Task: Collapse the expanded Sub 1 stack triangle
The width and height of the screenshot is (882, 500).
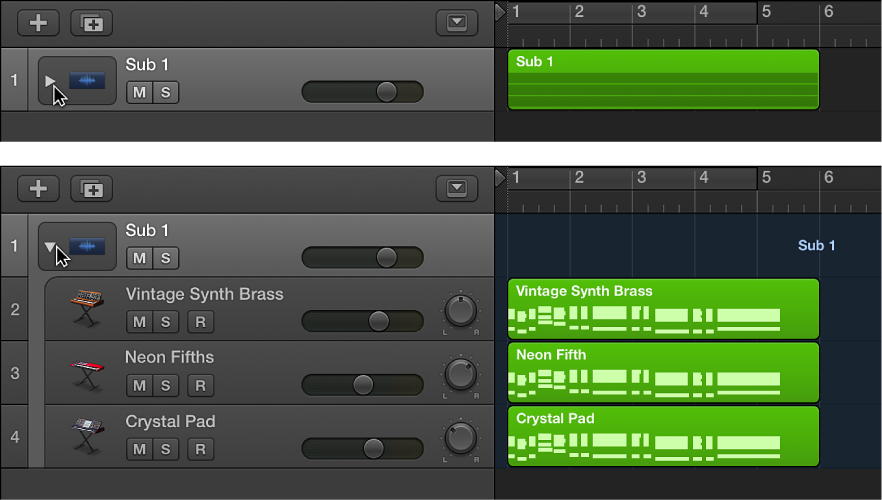Action: click(50, 246)
